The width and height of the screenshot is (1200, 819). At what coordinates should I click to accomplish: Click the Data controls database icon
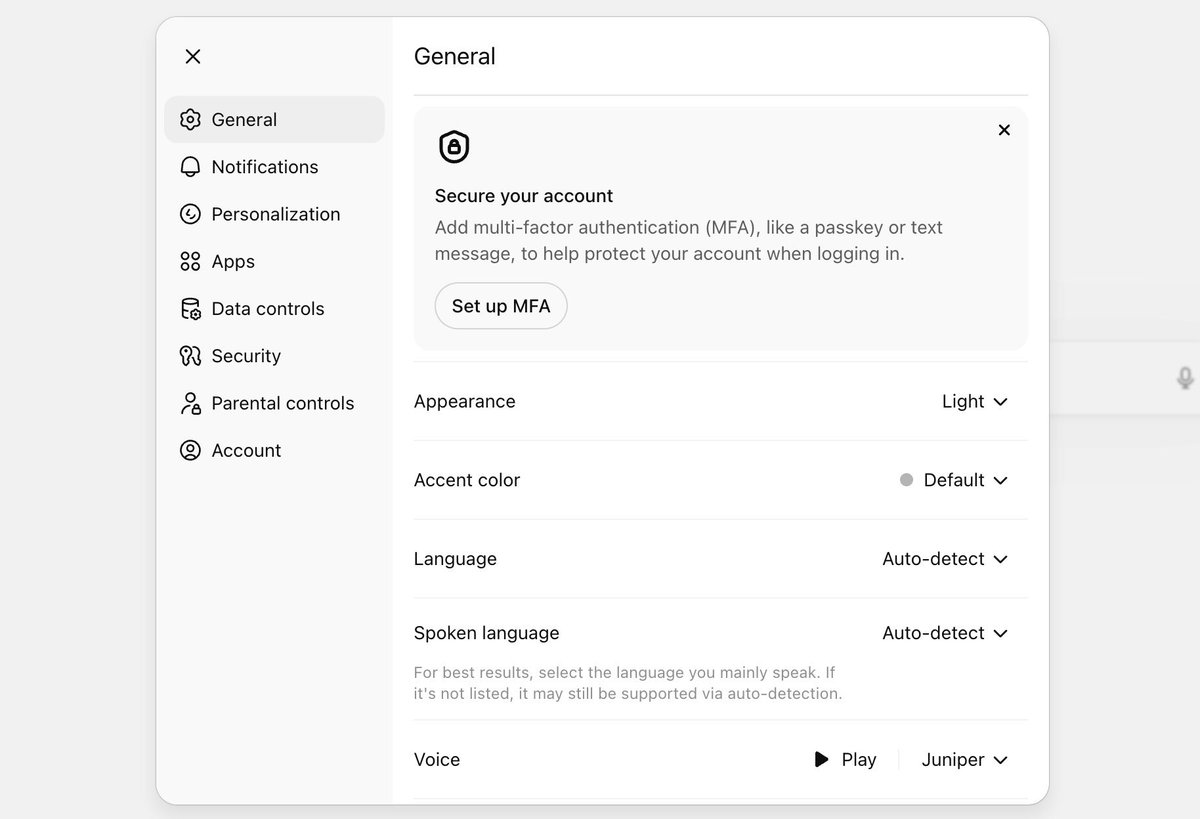[x=190, y=309]
